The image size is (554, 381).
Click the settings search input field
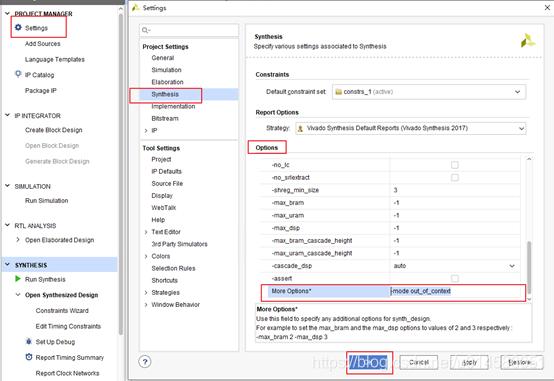click(x=189, y=30)
